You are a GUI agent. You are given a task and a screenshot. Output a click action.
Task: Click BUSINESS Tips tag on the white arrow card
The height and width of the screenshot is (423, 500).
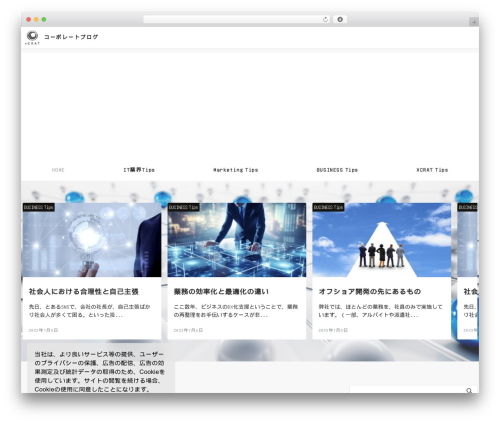(x=328, y=207)
